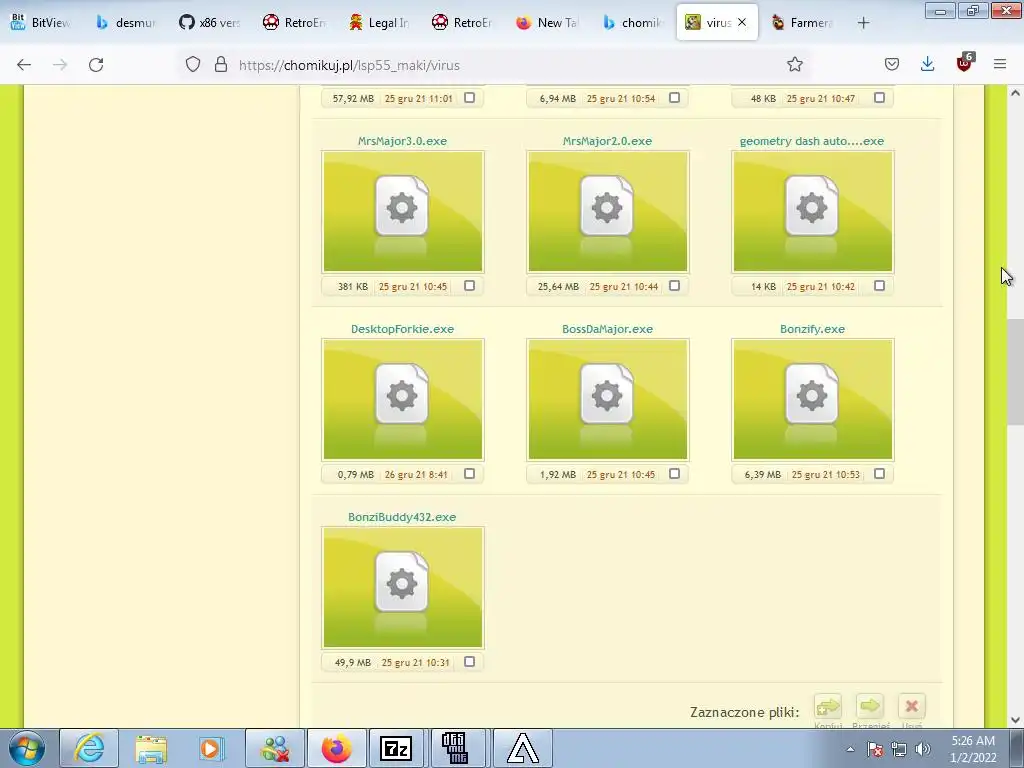Image resolution: width=1024 pixels, height=768 pixels.
Task: Switch to the New Tab tab
Action: pos(547,22)
